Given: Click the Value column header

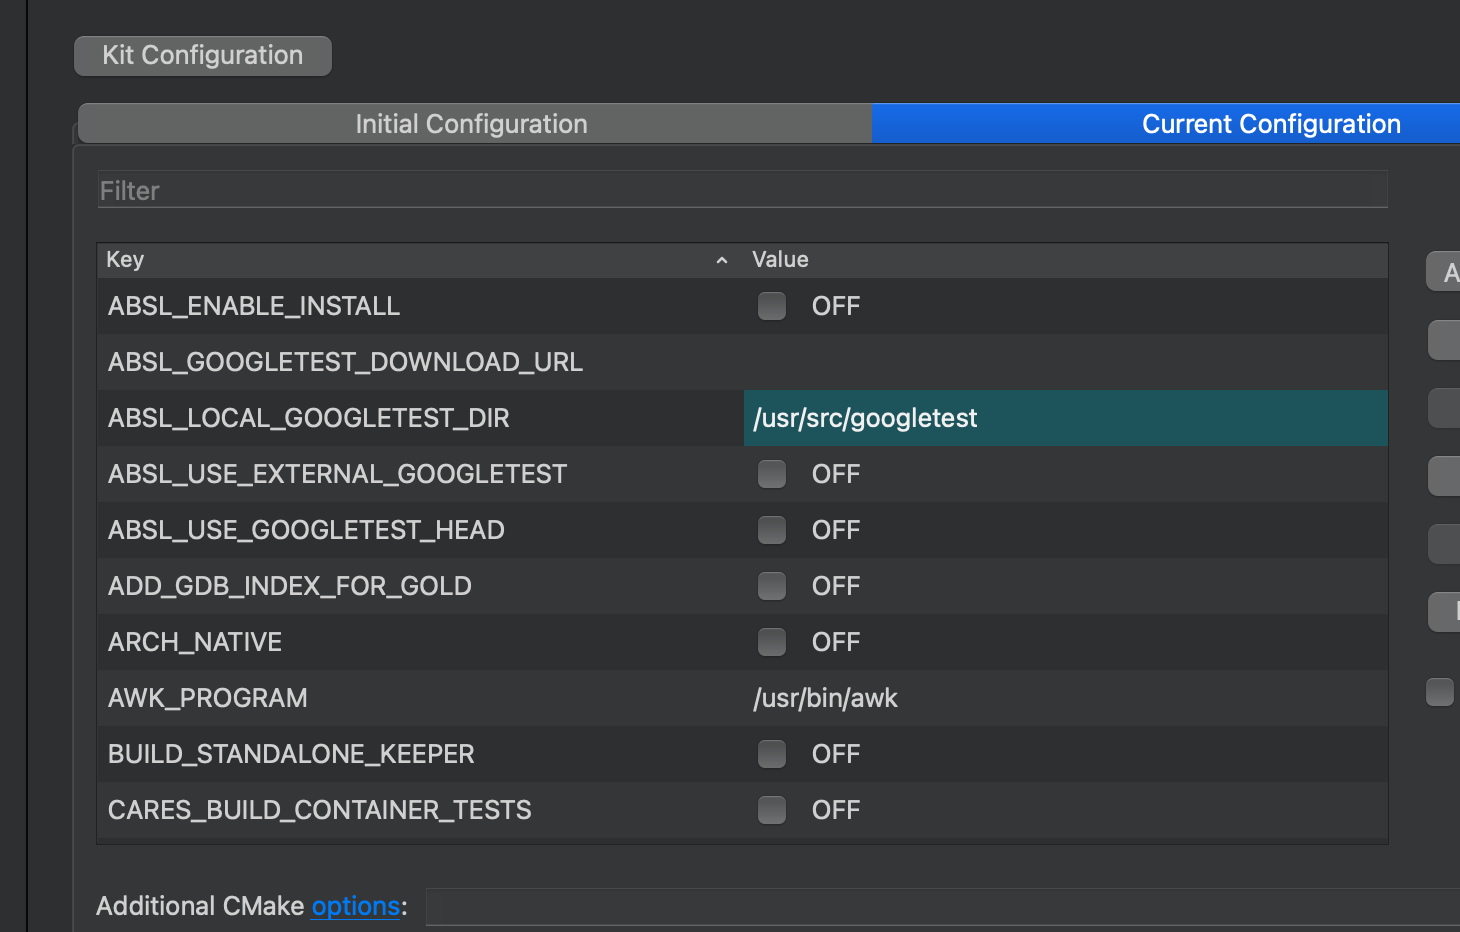Looking at the screenshot, I should (780, 260).
